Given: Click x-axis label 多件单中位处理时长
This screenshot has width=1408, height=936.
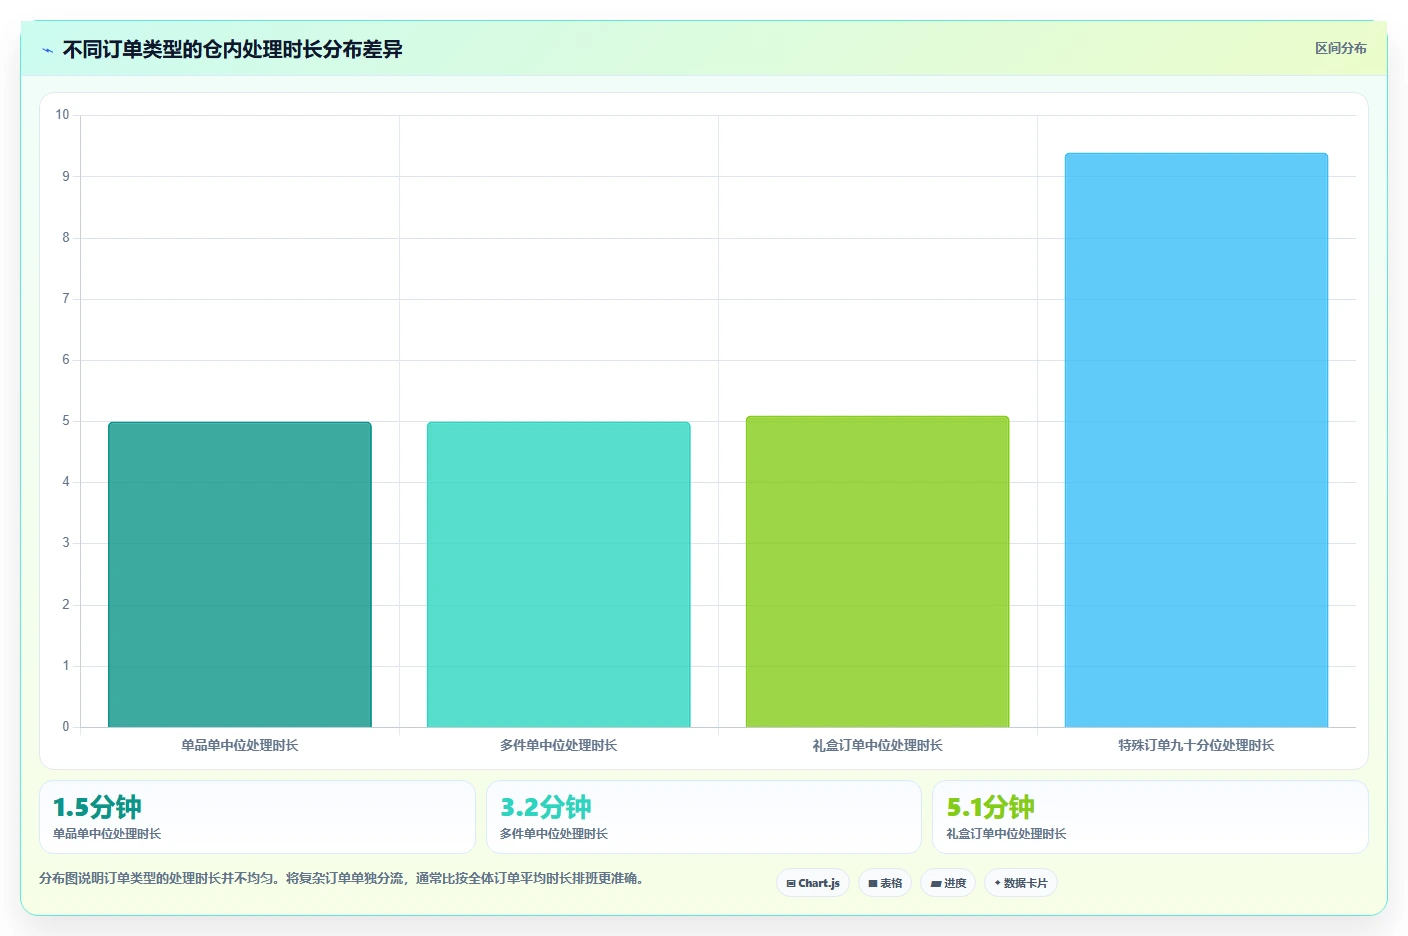Looking at the screenshot, I should 559,745.
